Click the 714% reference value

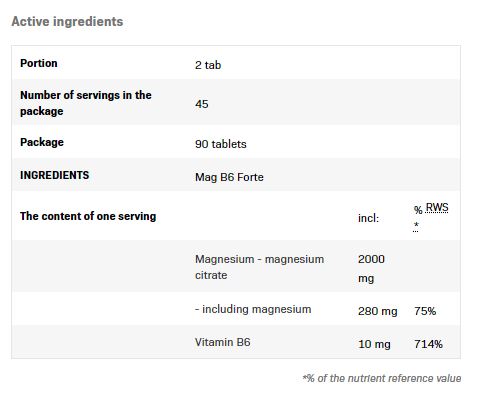pos(428,344)
